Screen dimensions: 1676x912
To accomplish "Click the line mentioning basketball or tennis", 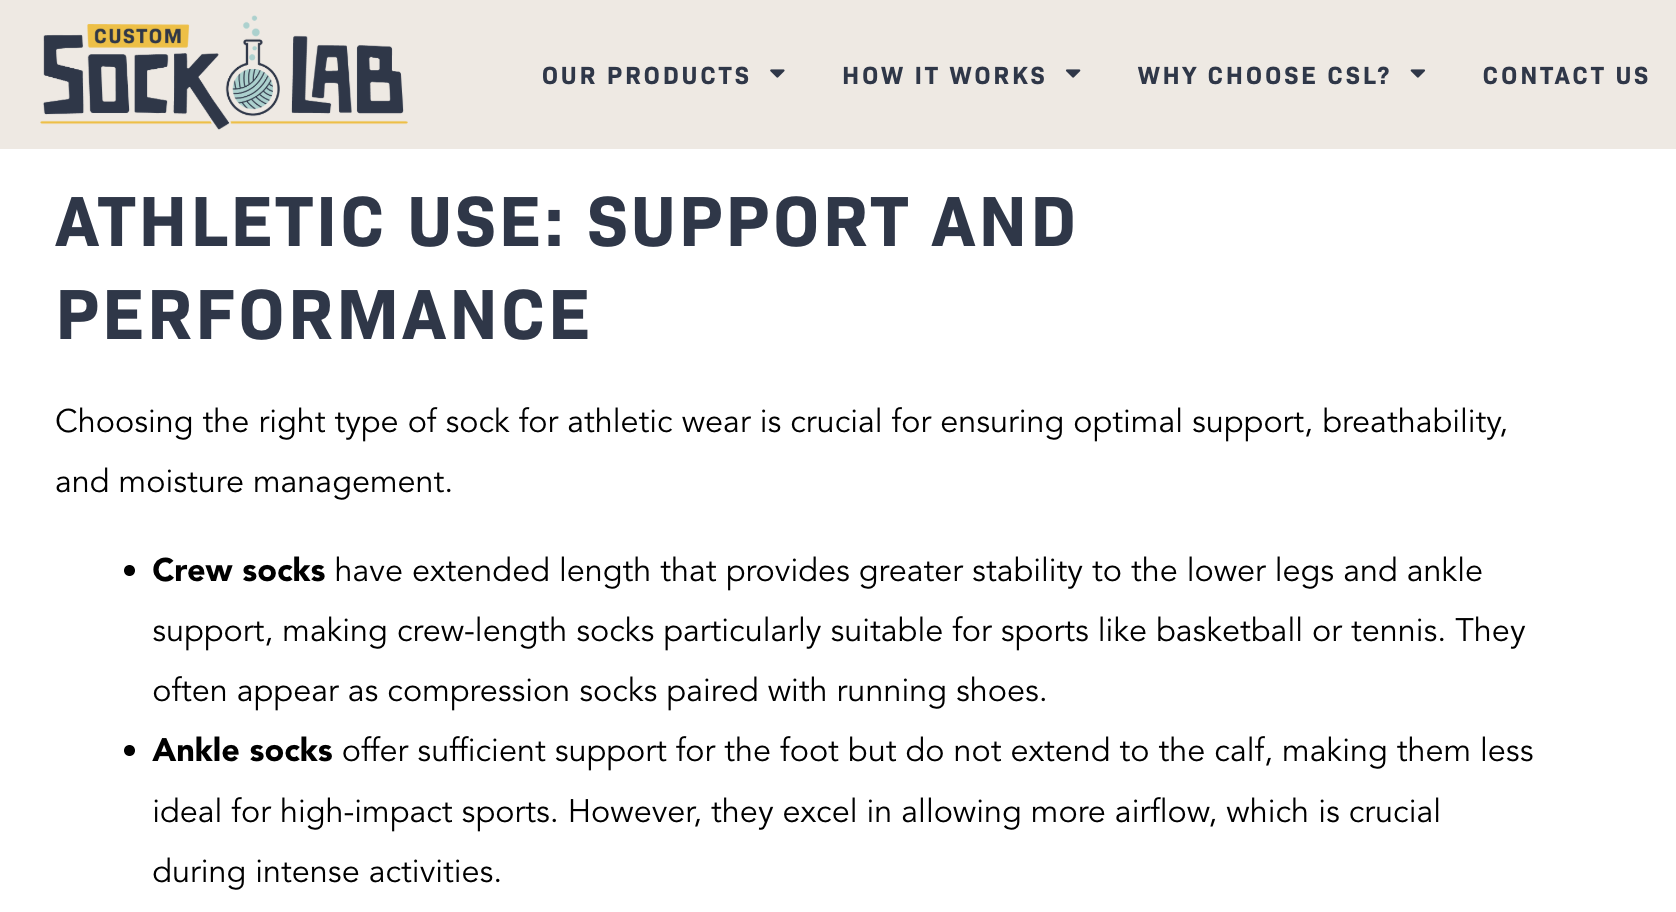I will 838,631.
